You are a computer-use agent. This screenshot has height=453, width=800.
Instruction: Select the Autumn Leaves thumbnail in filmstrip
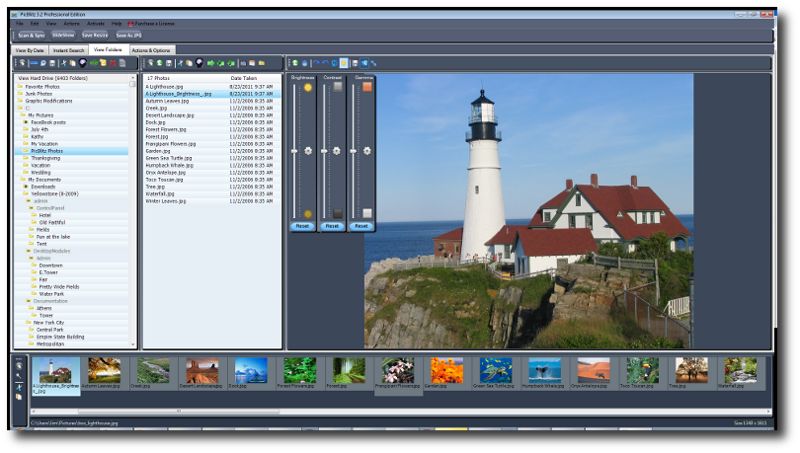pos(104,372)
